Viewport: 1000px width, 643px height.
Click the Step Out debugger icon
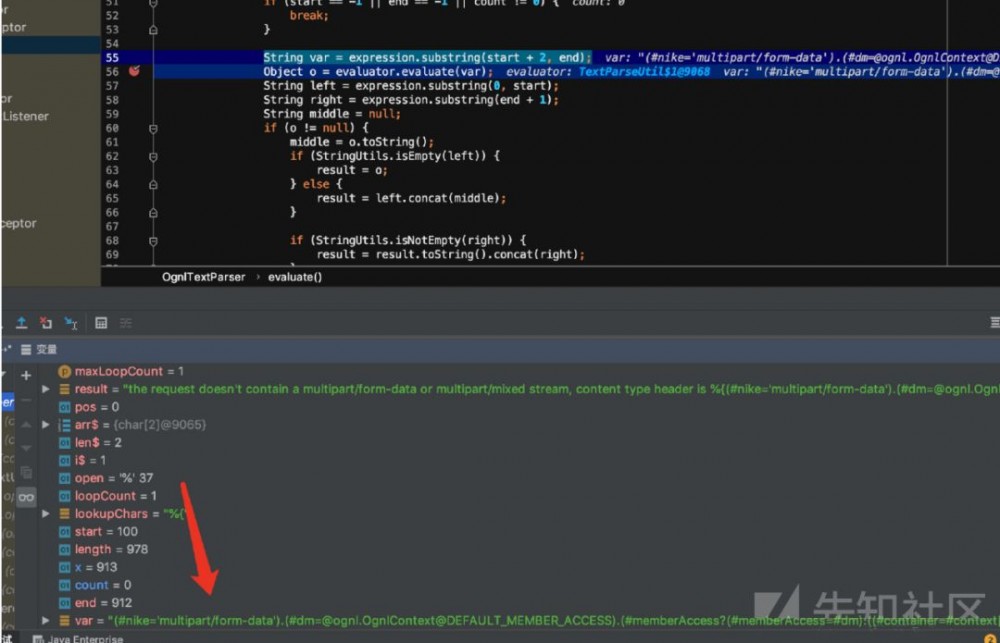21,323
